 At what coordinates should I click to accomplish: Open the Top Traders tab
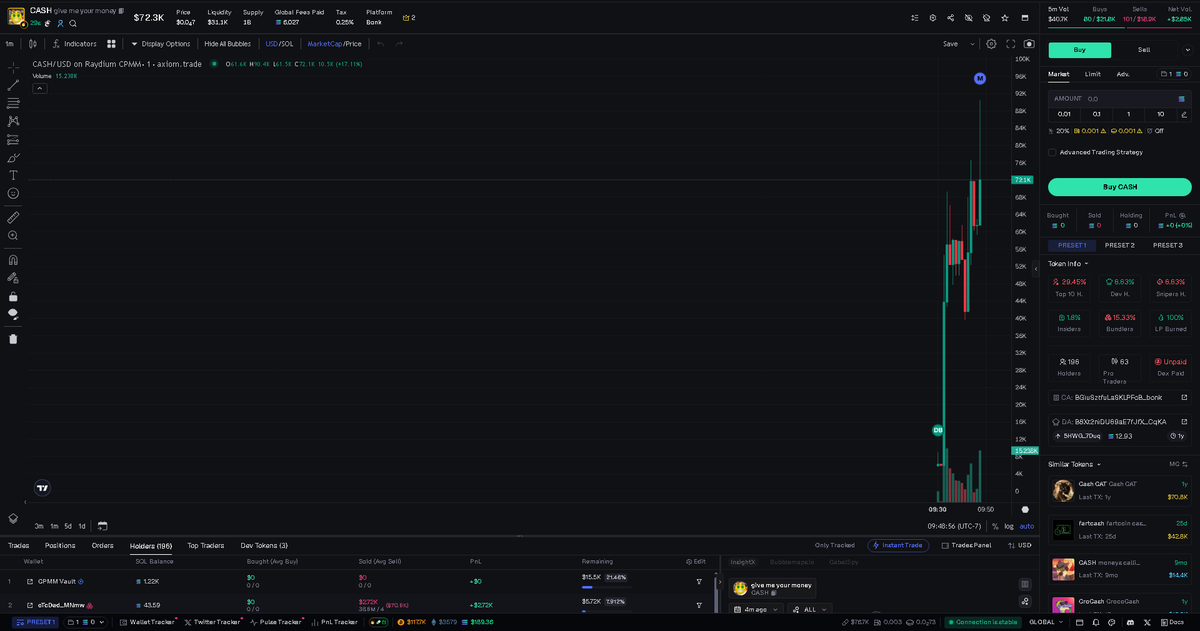[206, 545]
